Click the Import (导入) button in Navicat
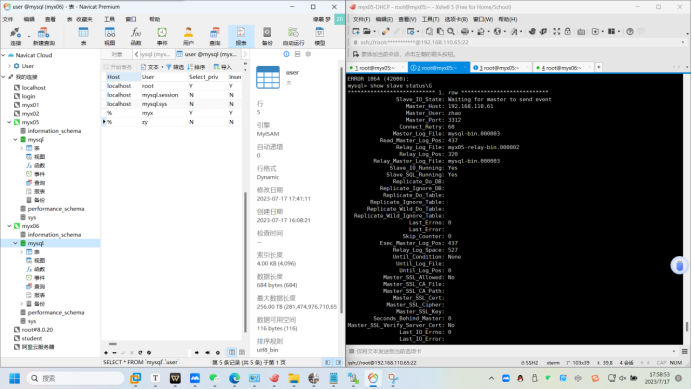The width and height of the screenshot is (692, 389). [x=223, y=67]
